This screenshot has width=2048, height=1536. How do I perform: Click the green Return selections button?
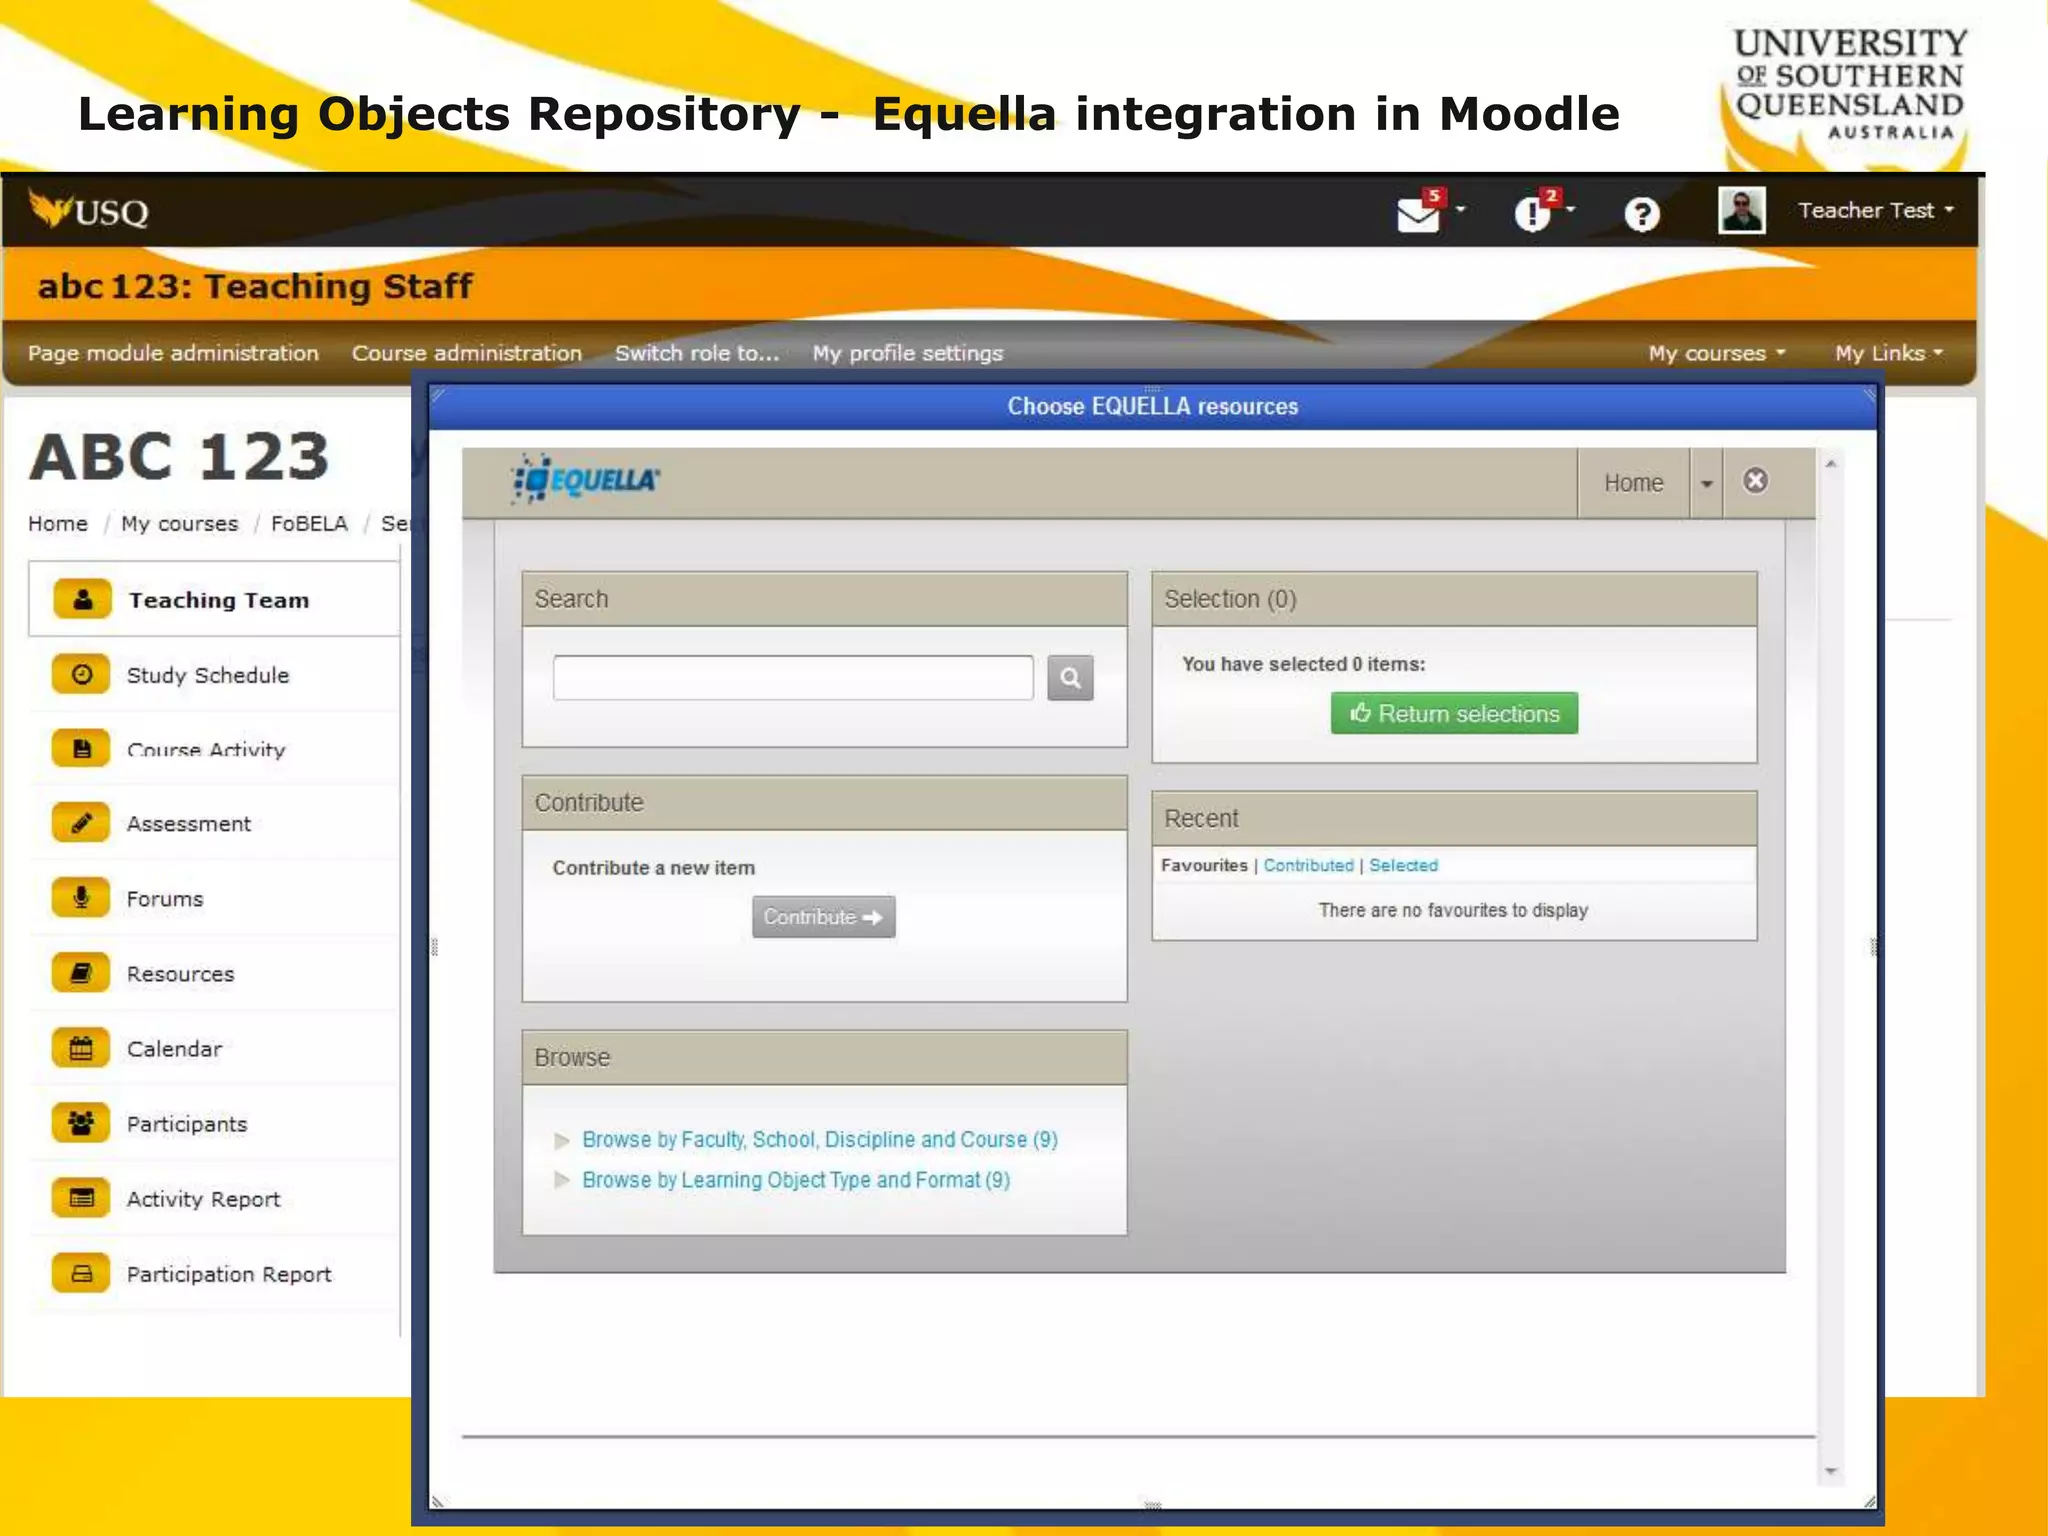pyautogui.click(x=1454, y=713)
